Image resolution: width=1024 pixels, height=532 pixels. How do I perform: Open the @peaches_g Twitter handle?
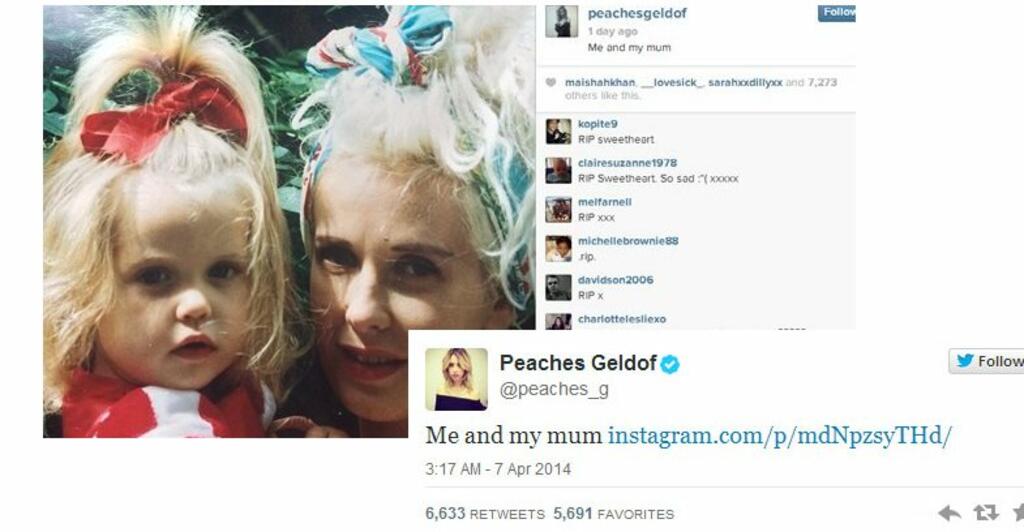[x=554, y=390]
